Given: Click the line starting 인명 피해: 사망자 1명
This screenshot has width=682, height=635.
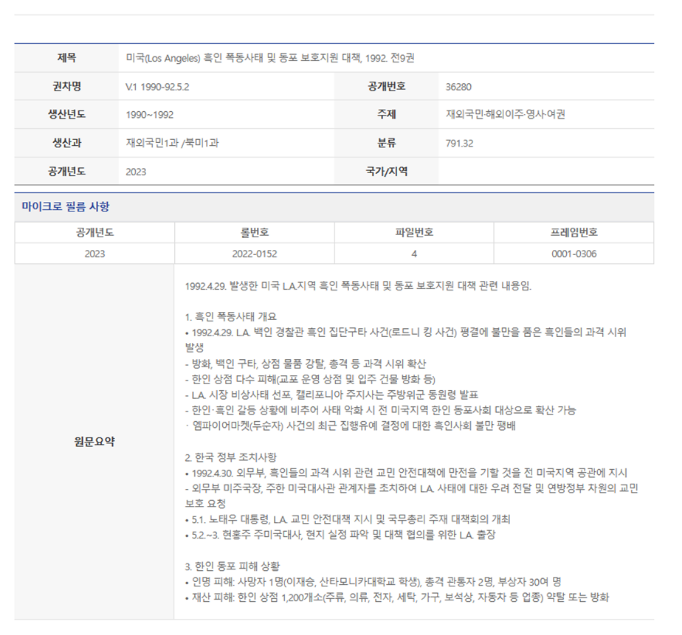Looking at the screenshot, I should point(373,582).
